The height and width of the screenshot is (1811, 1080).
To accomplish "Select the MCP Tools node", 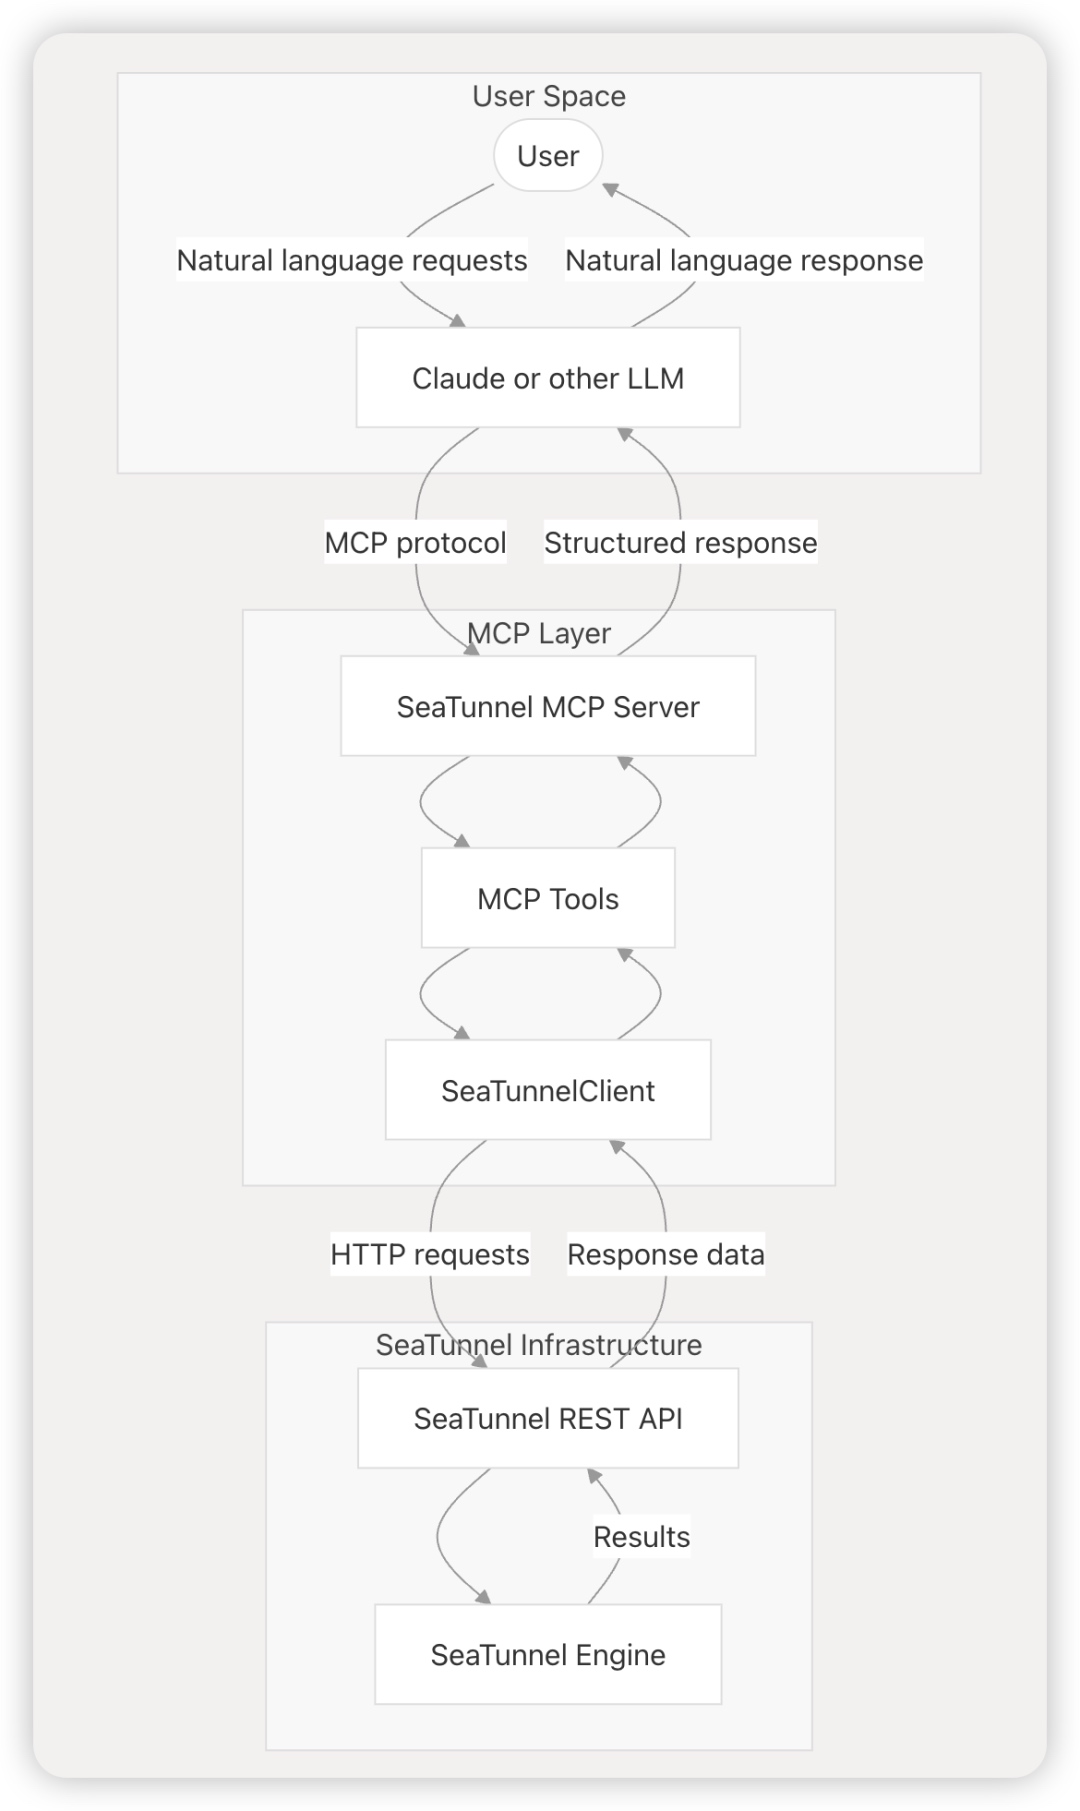I will point(548,898).
